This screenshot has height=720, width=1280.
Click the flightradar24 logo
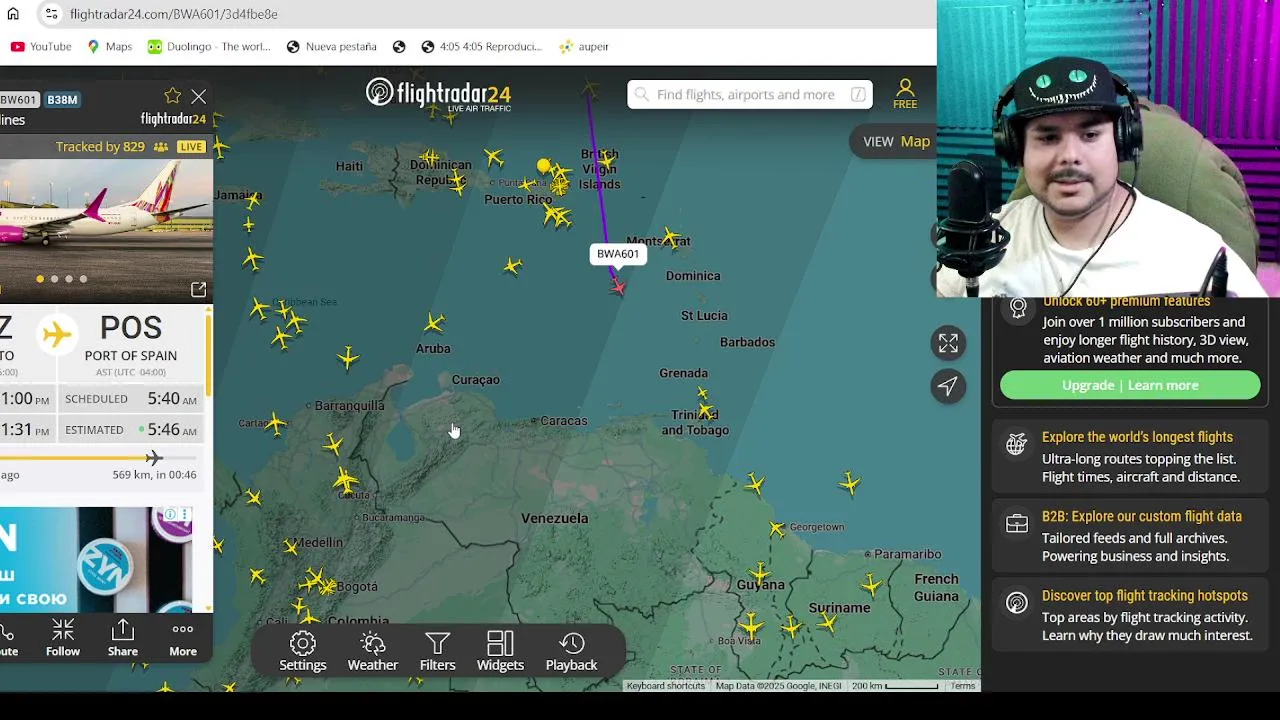[439, 94]
